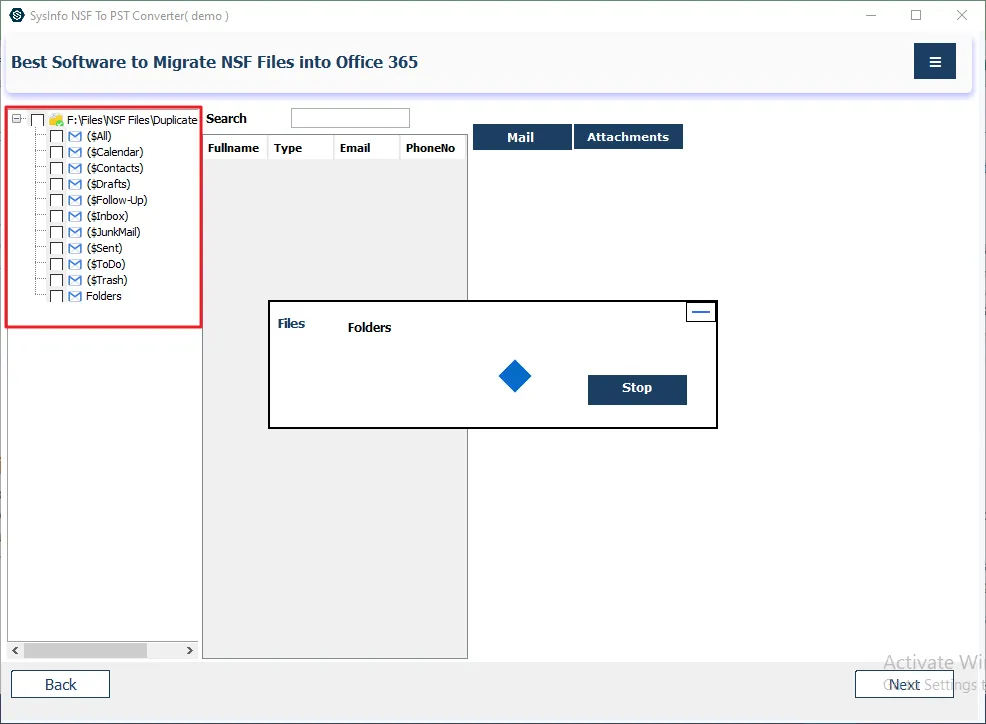Screen dimensions: 986x724
Task: Open the hamburger menu icon
Action: 935,62
